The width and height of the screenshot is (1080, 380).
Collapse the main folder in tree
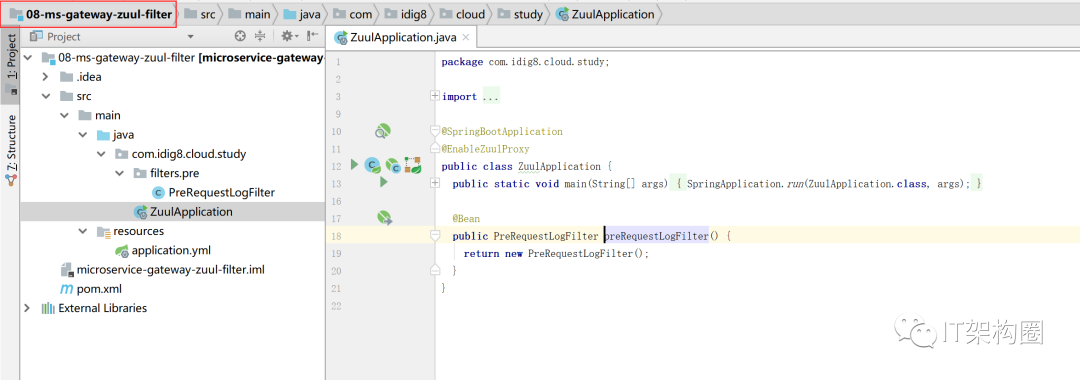coord(64,116)
